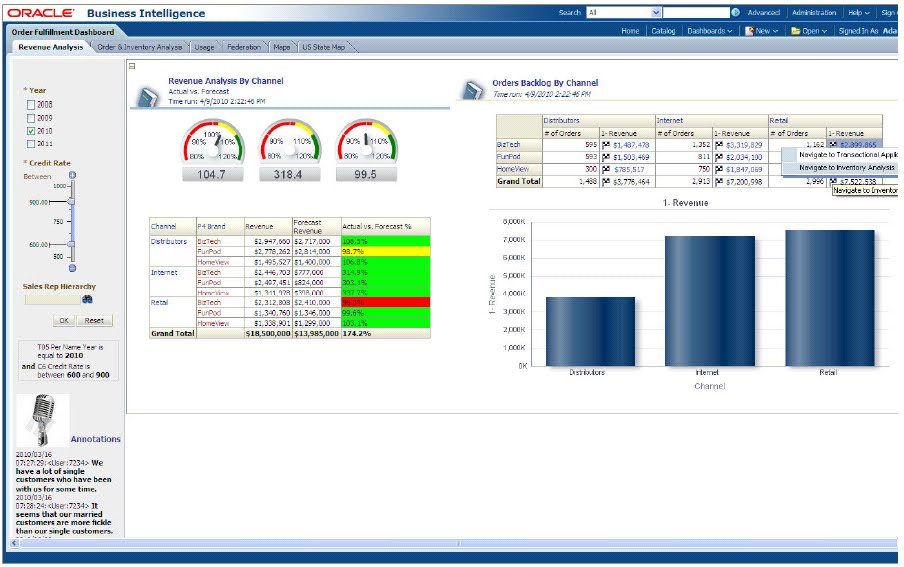Image resolution: width=904 pixels, height=567 pixels.
Task: Click the flag icon next to $7,200,998
Action: pyautogui.click(x=719, y=182)
